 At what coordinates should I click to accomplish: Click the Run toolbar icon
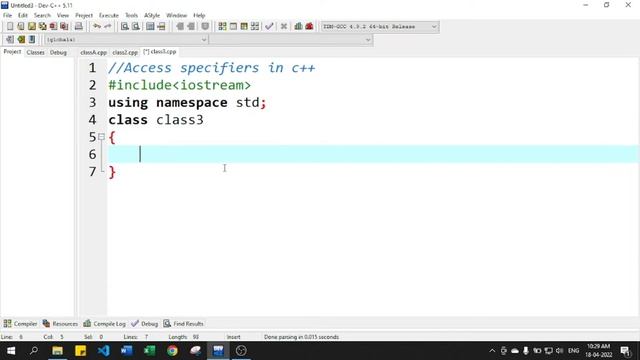click(233, 27)
